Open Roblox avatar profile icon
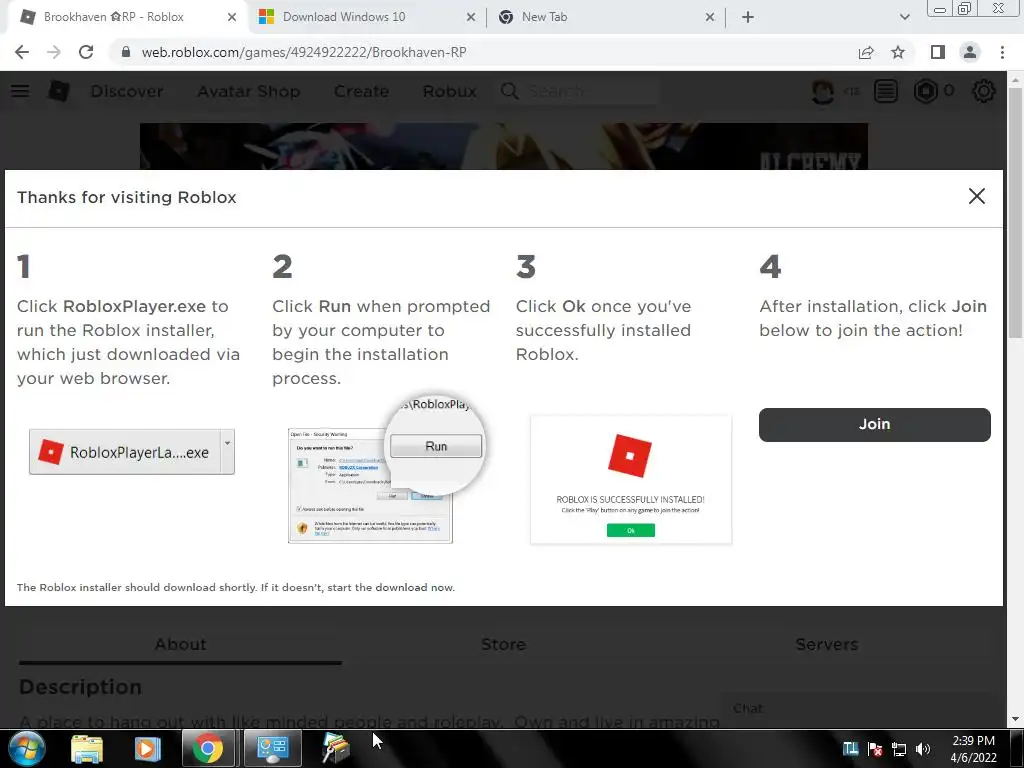Screen dimensions: 1024x768 [x=823, y=91]
